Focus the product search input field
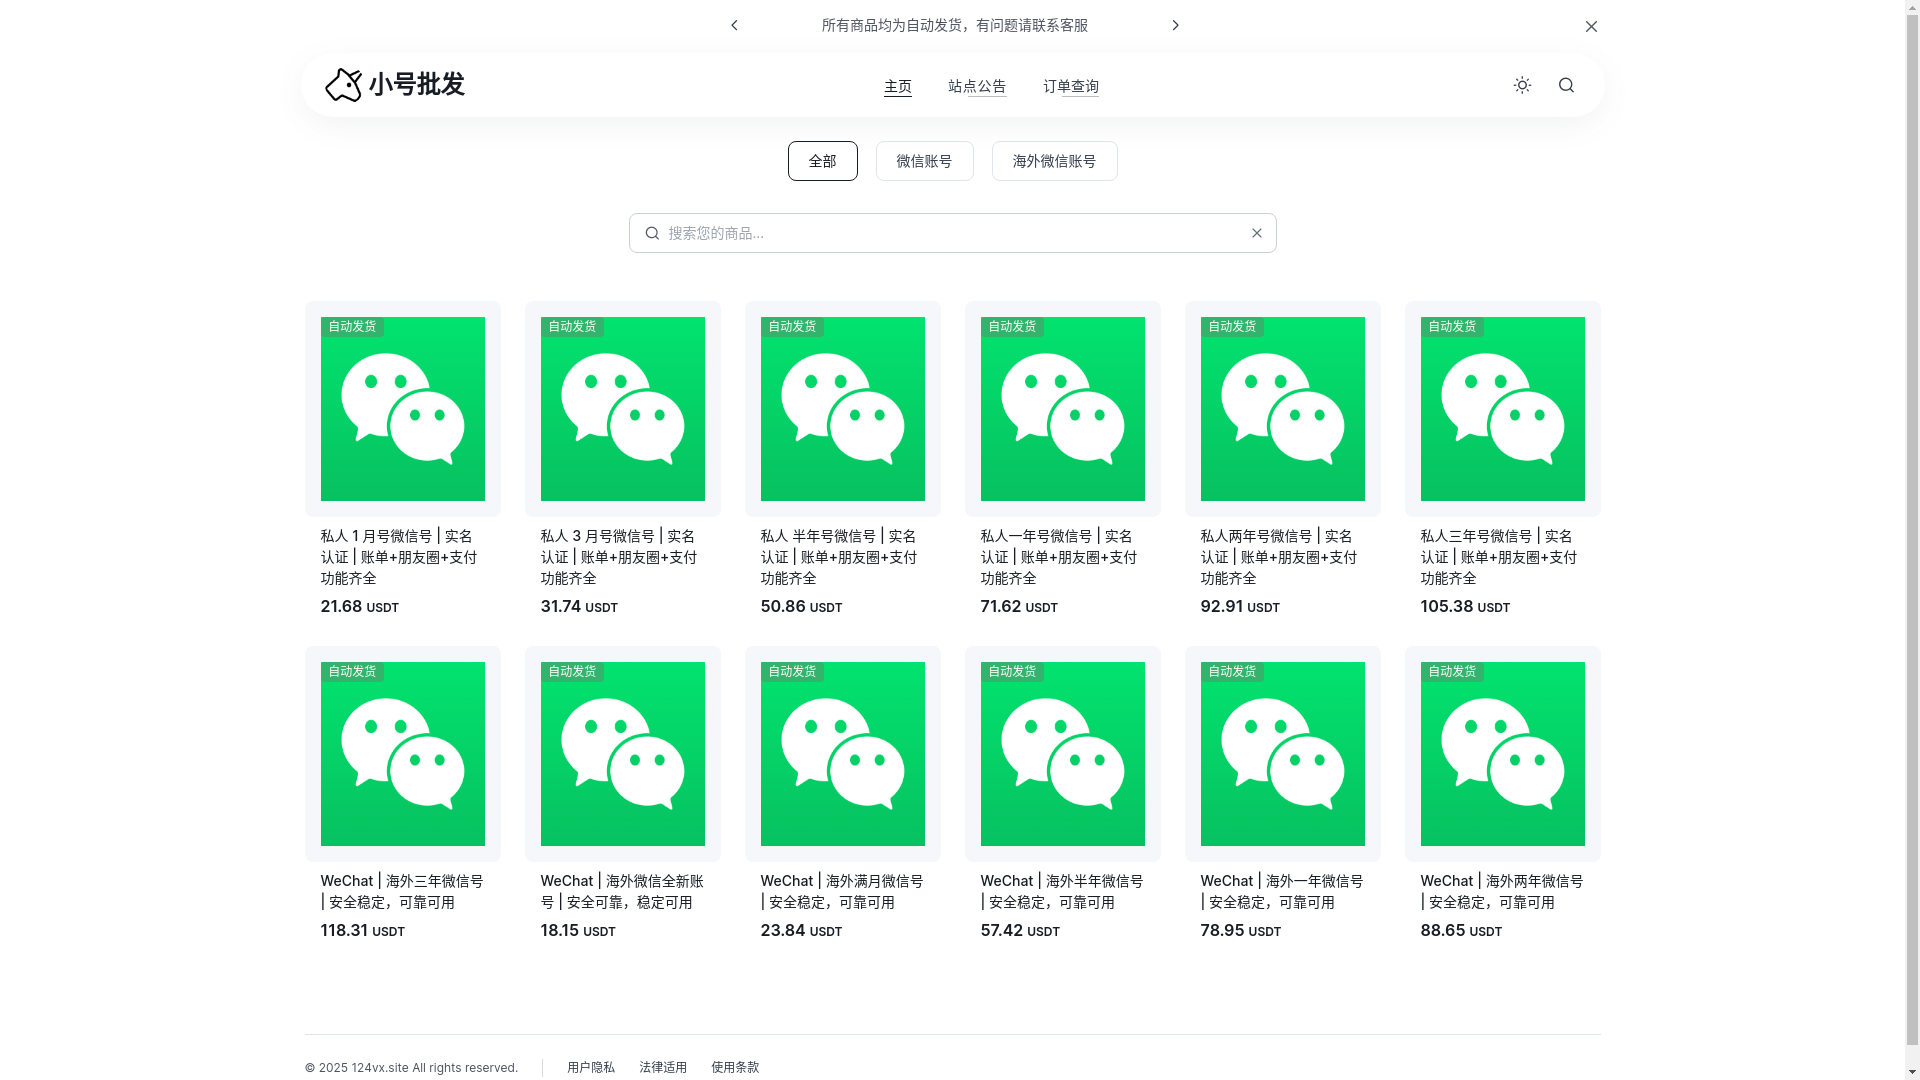The width and height of the screenshot is (1920, 1080). tap(952, 233)
